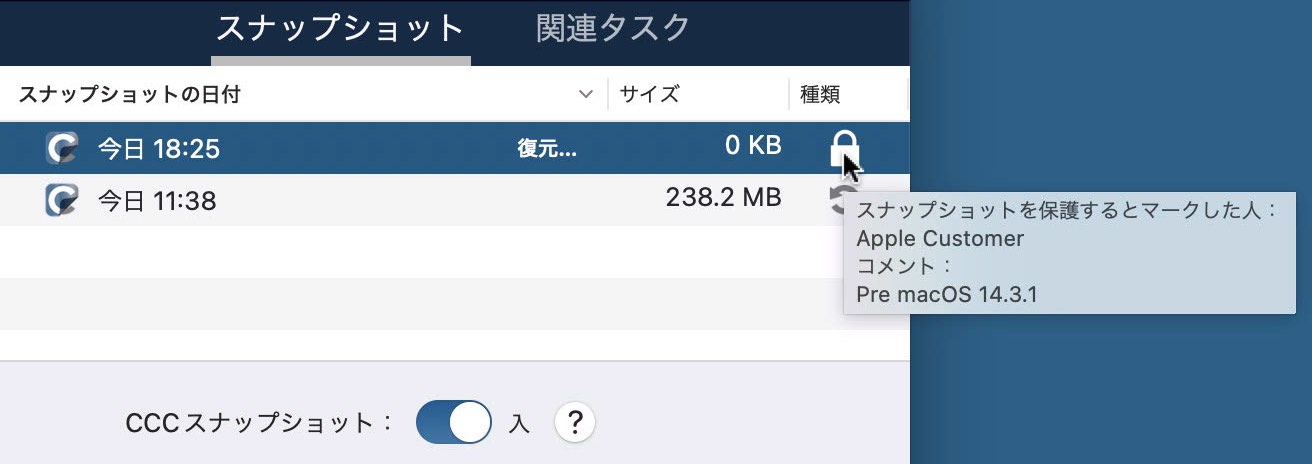Open help with the question mark button

click(x=574, y=423)
